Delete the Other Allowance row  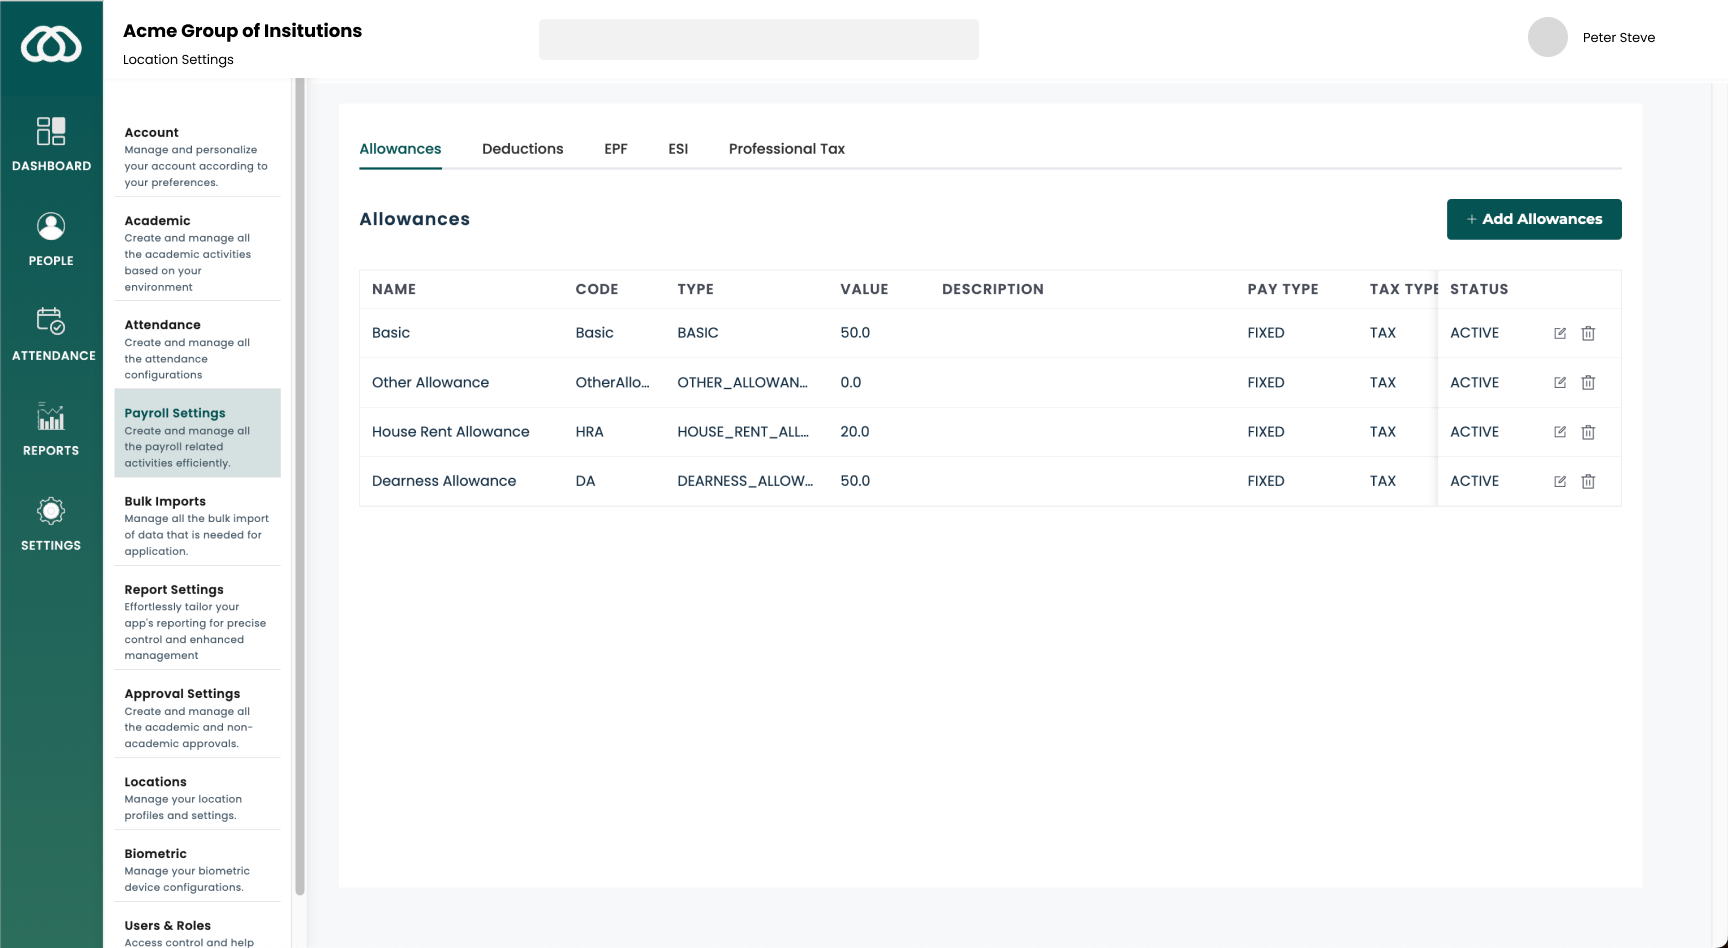(1588, 382)
